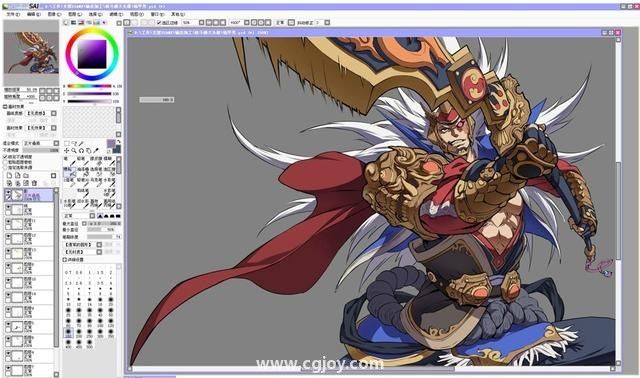
Task: Select the rotate view tool
Action: tap(81, 151)
